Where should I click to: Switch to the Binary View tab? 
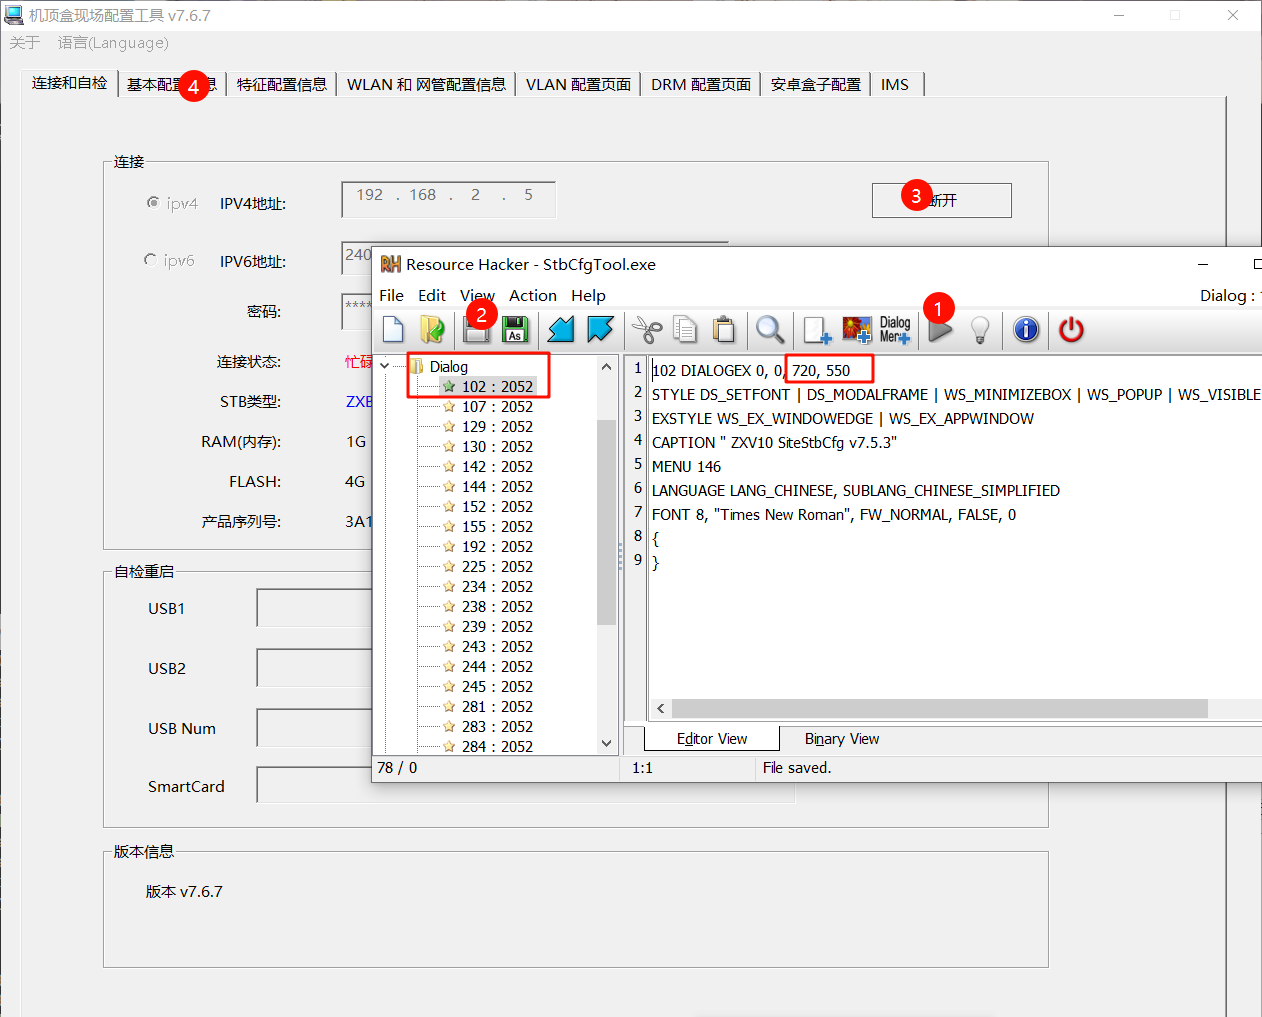pos(842,738)
